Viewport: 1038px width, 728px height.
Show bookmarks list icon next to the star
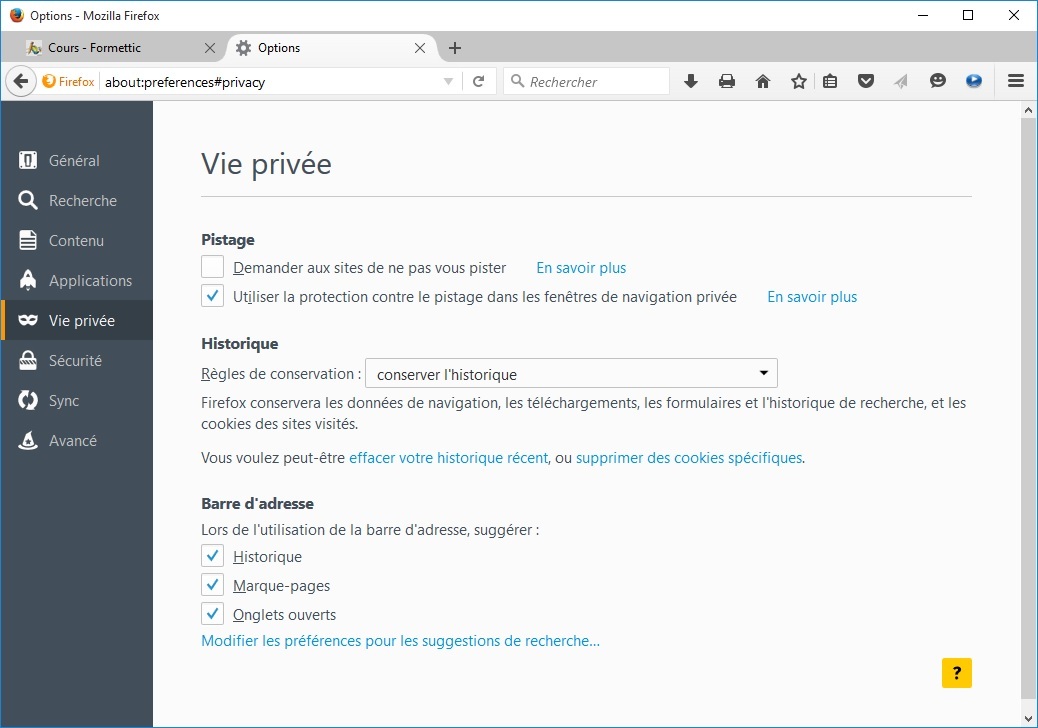pos(829,81)
